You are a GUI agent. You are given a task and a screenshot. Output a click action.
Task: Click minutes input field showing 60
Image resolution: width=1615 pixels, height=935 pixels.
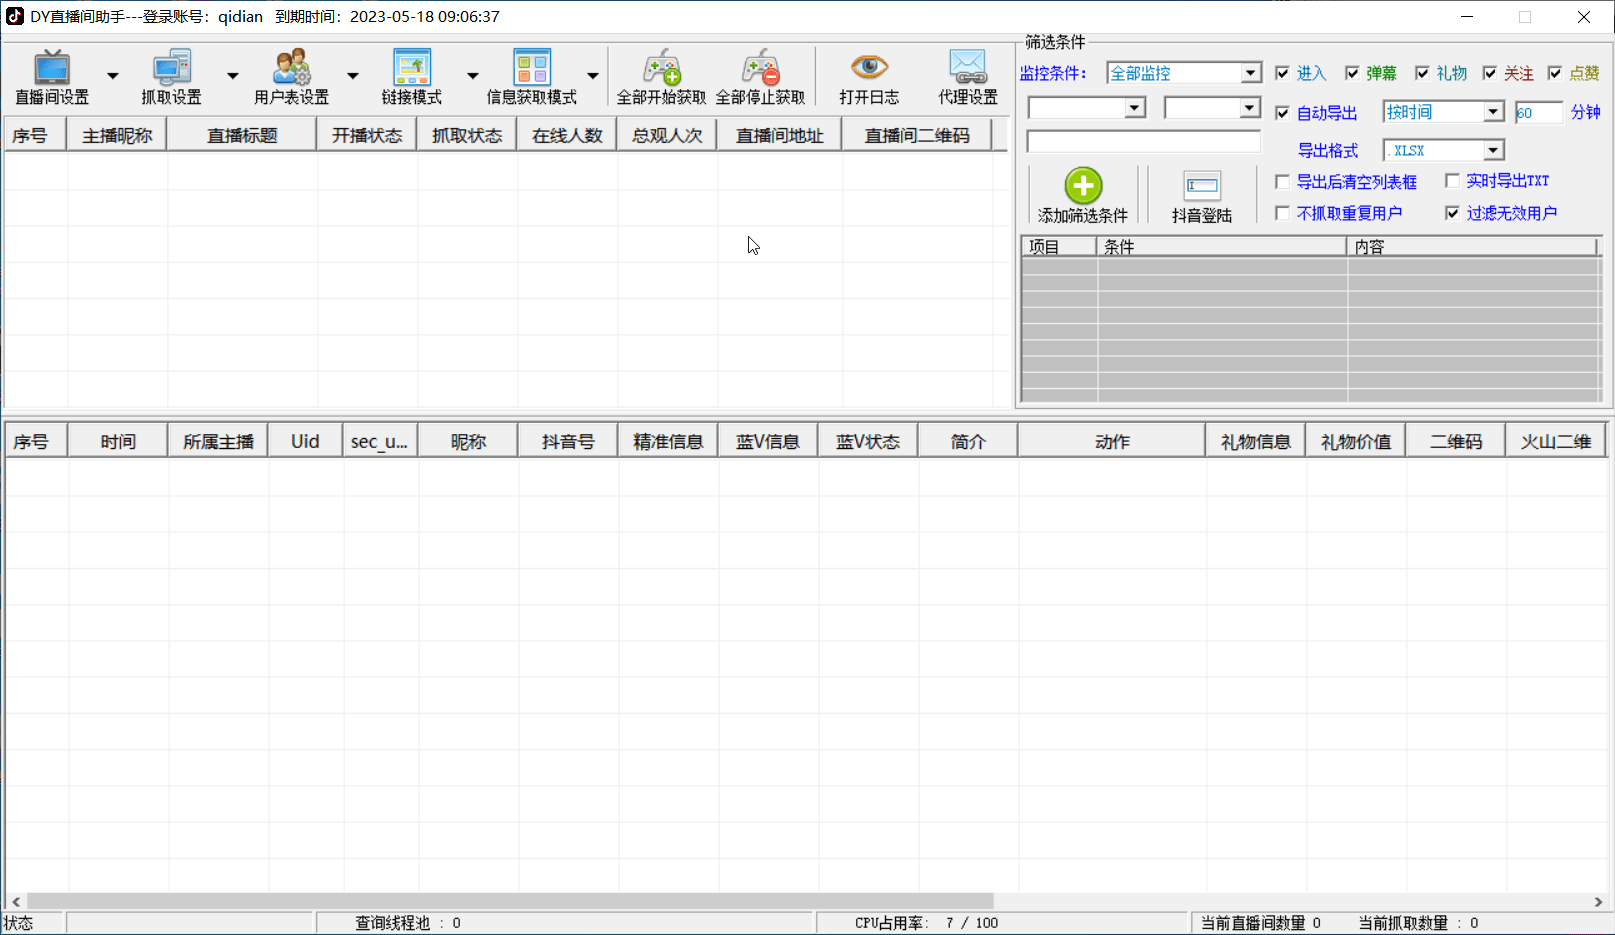click(x=1538, y=112)
